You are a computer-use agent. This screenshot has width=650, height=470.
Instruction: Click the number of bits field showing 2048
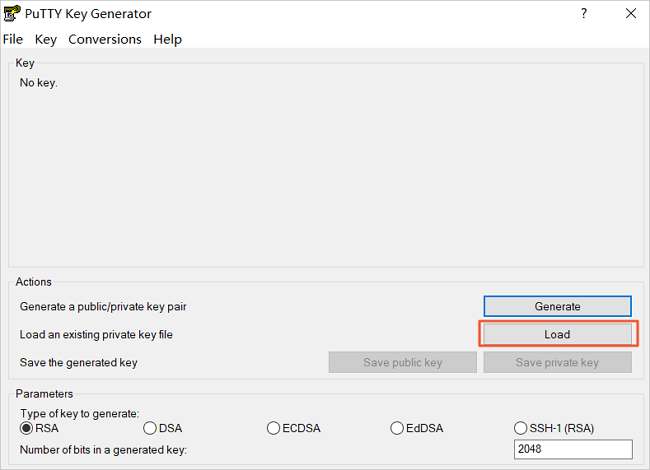coord(573,449)
